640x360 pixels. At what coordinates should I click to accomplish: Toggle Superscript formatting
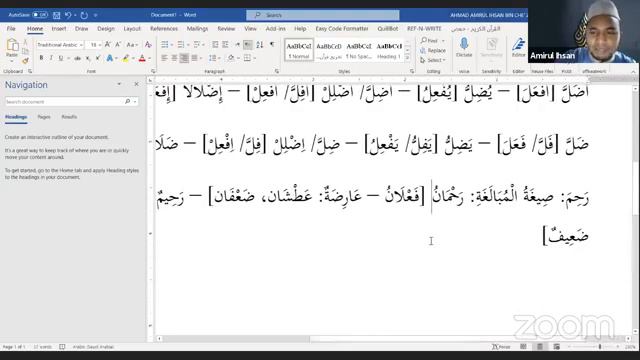98,58
